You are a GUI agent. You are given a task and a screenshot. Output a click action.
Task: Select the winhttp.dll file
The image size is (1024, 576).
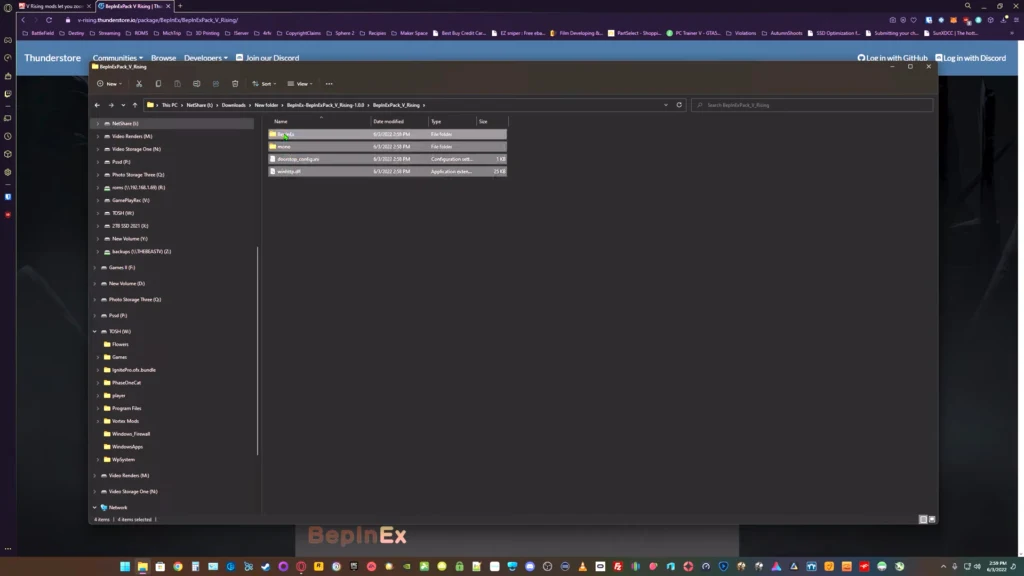387,172
